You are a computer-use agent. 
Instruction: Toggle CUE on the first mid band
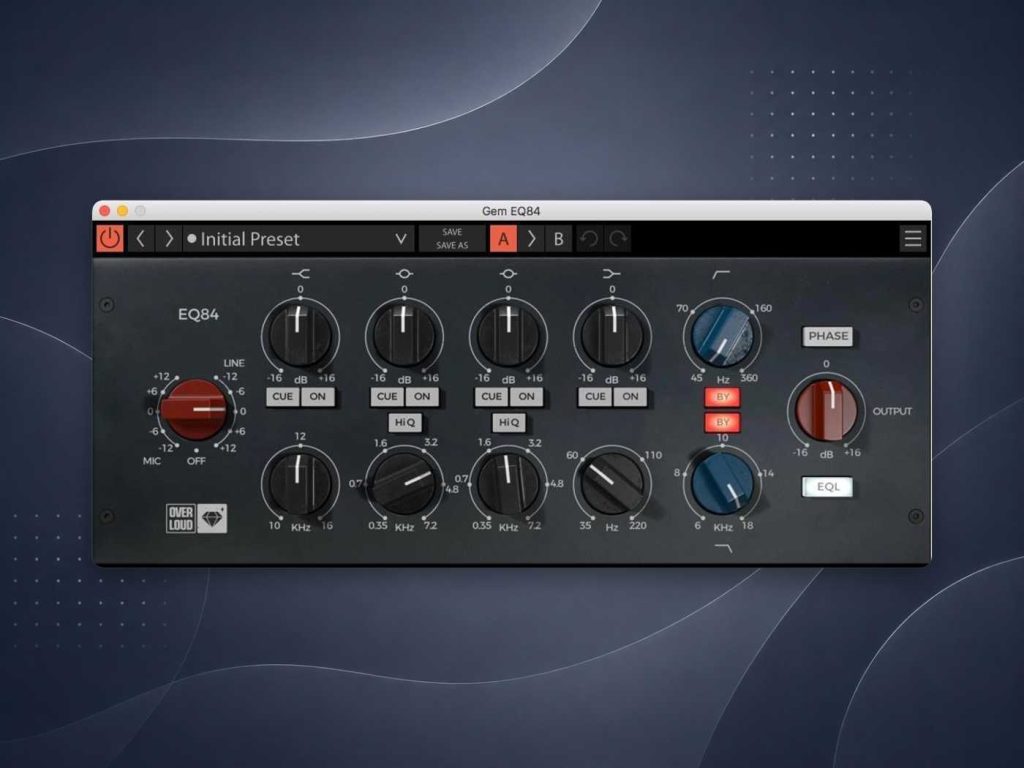387,396
